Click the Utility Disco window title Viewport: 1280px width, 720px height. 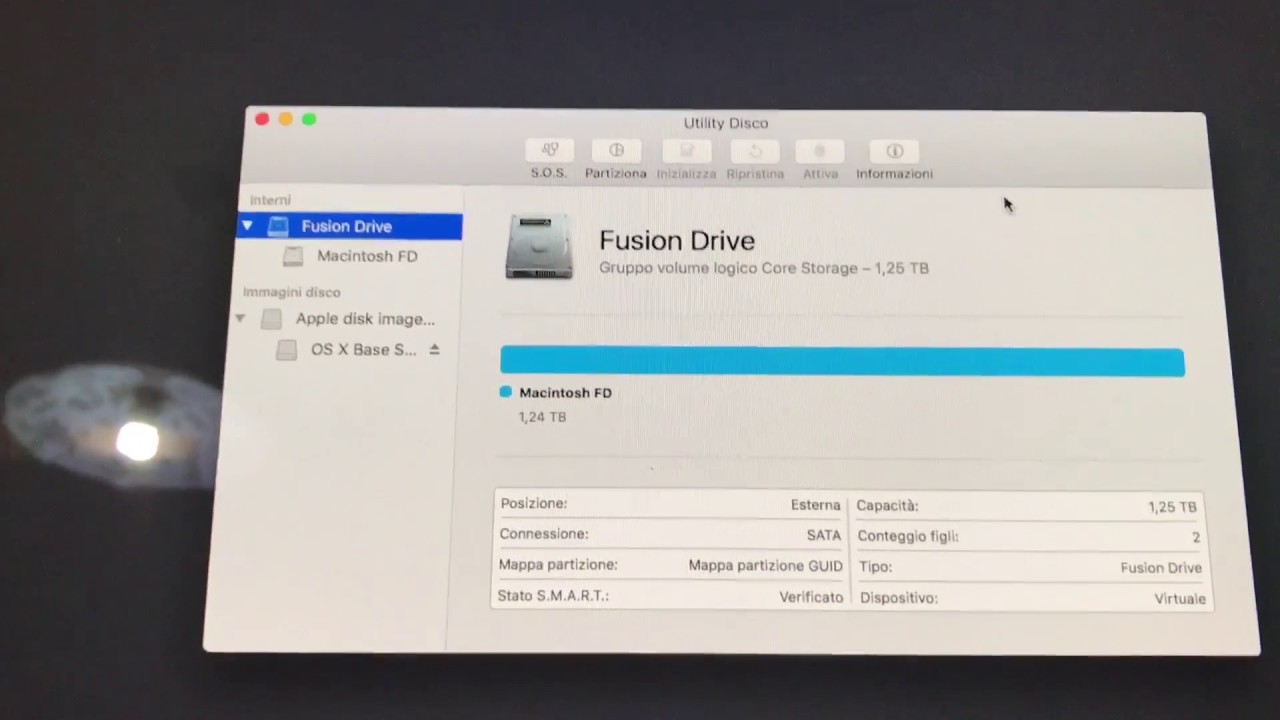tap(726, 123)
